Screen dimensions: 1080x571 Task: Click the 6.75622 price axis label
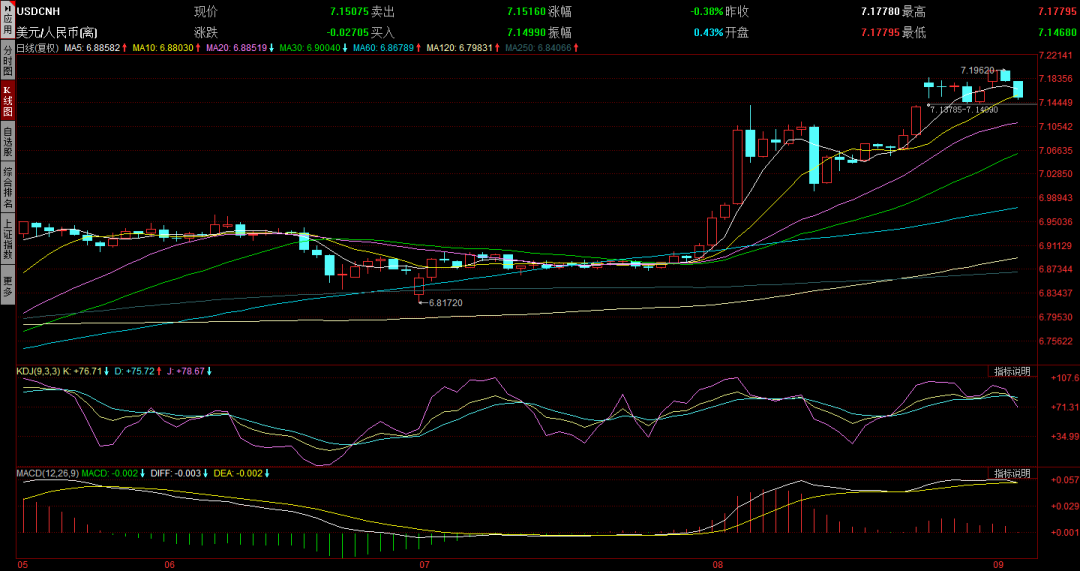[1057, 341]
